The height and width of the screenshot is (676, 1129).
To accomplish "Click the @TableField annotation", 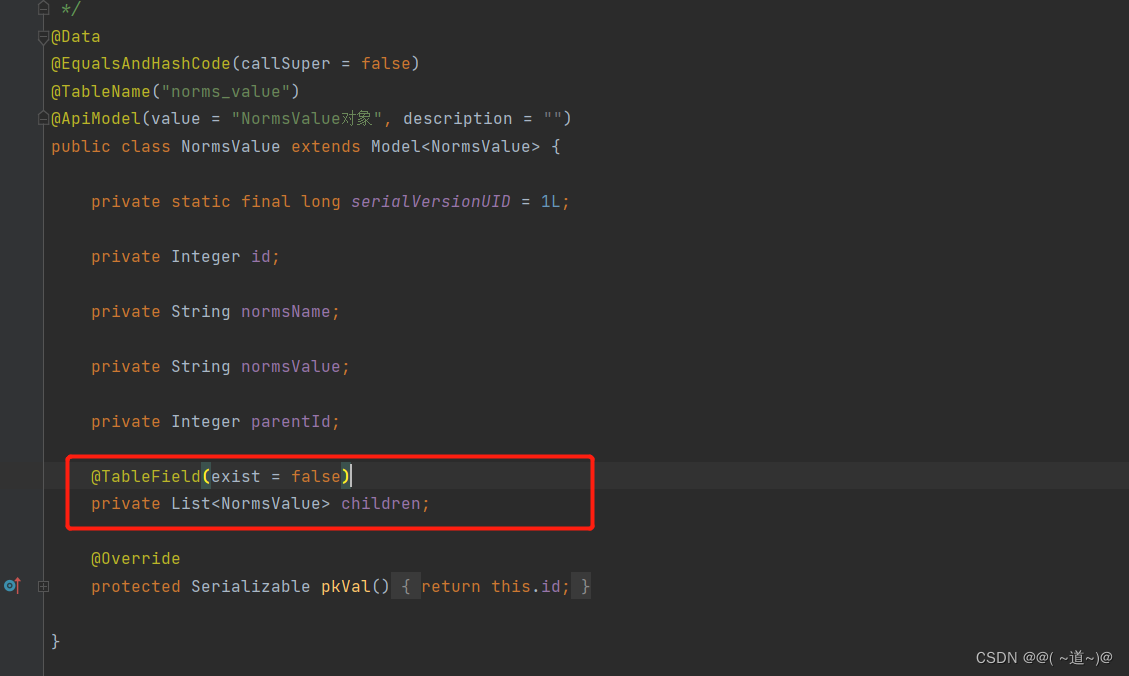I will 145,477.
